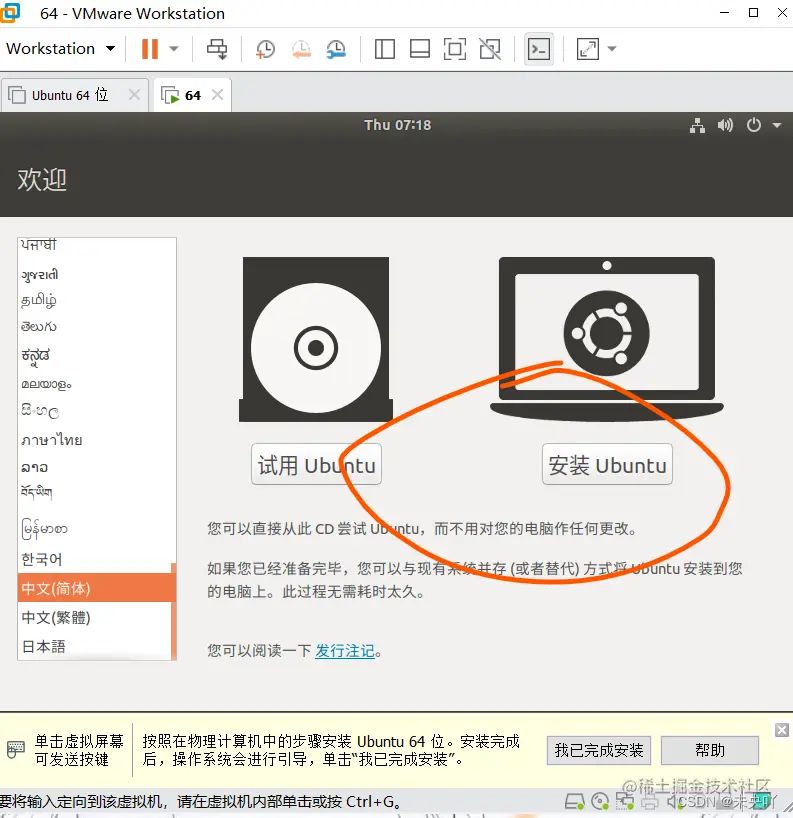Viewport: 793px width, 818px height.
Task: Close the 64 VM tab
Action: [x=218, y=94]
